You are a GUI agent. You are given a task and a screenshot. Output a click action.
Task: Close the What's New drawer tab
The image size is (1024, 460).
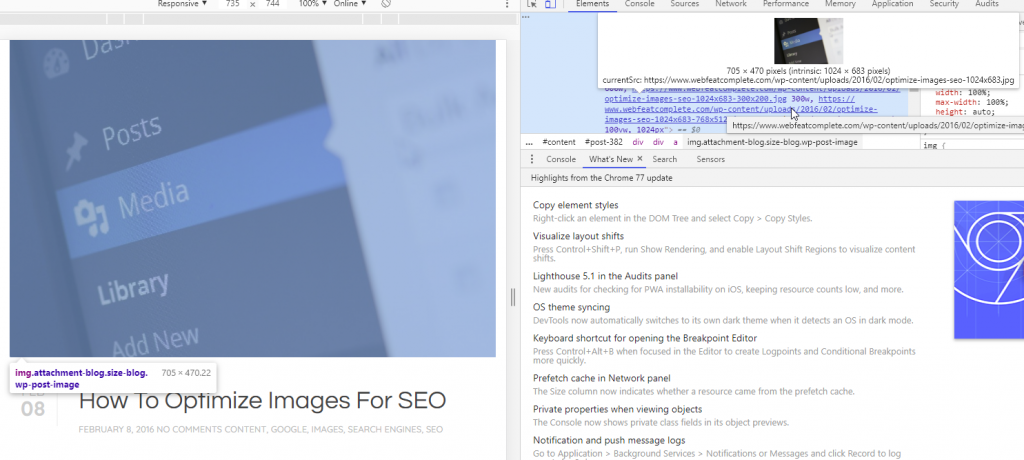coord(640,159)
